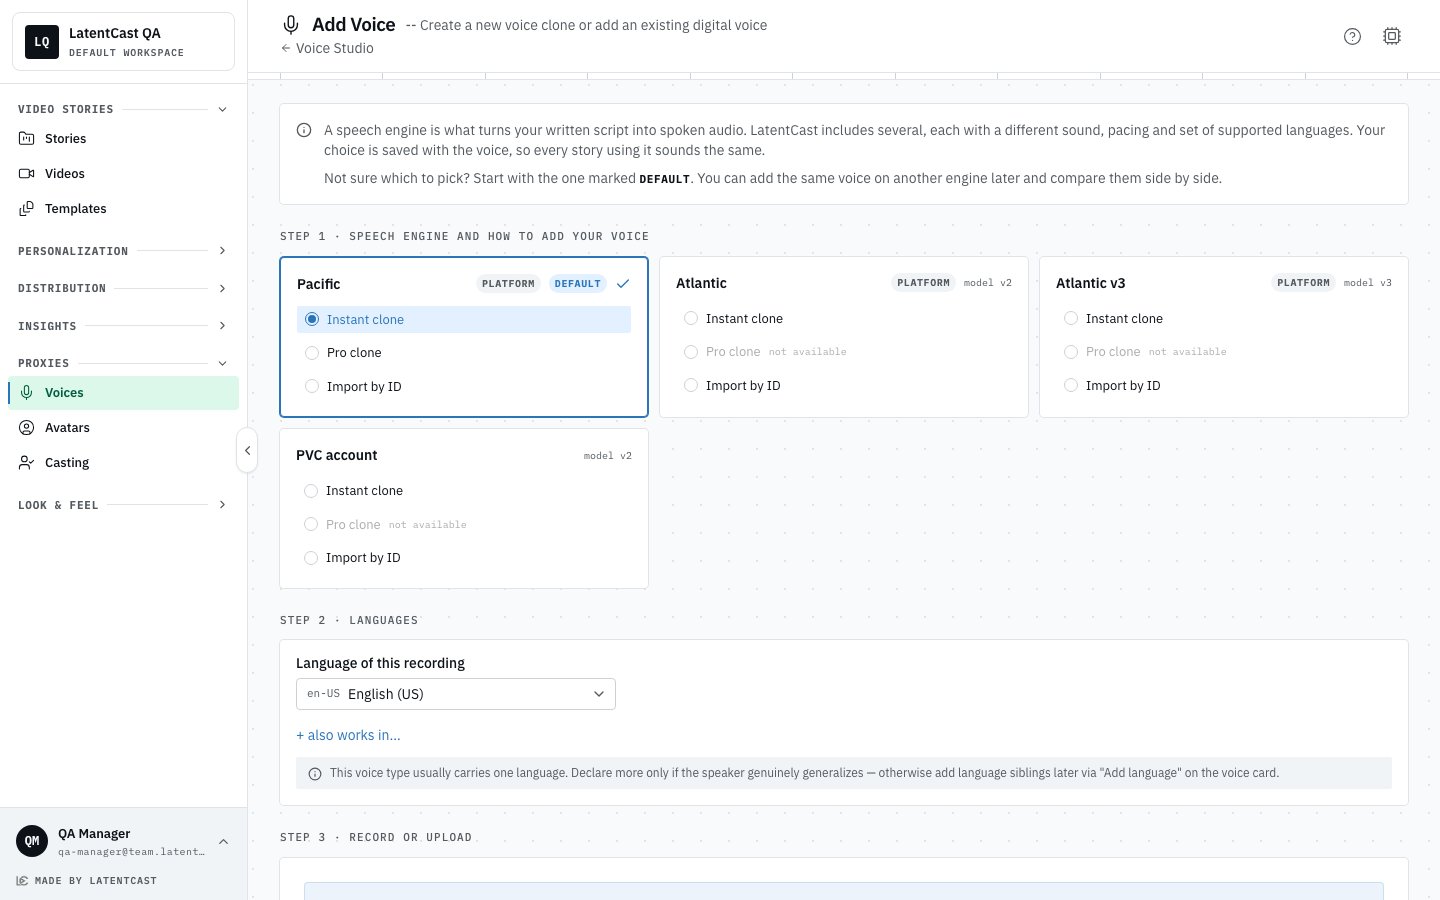Open the Stories page
The image size is (1440, 900).
[x=123, y=139]
